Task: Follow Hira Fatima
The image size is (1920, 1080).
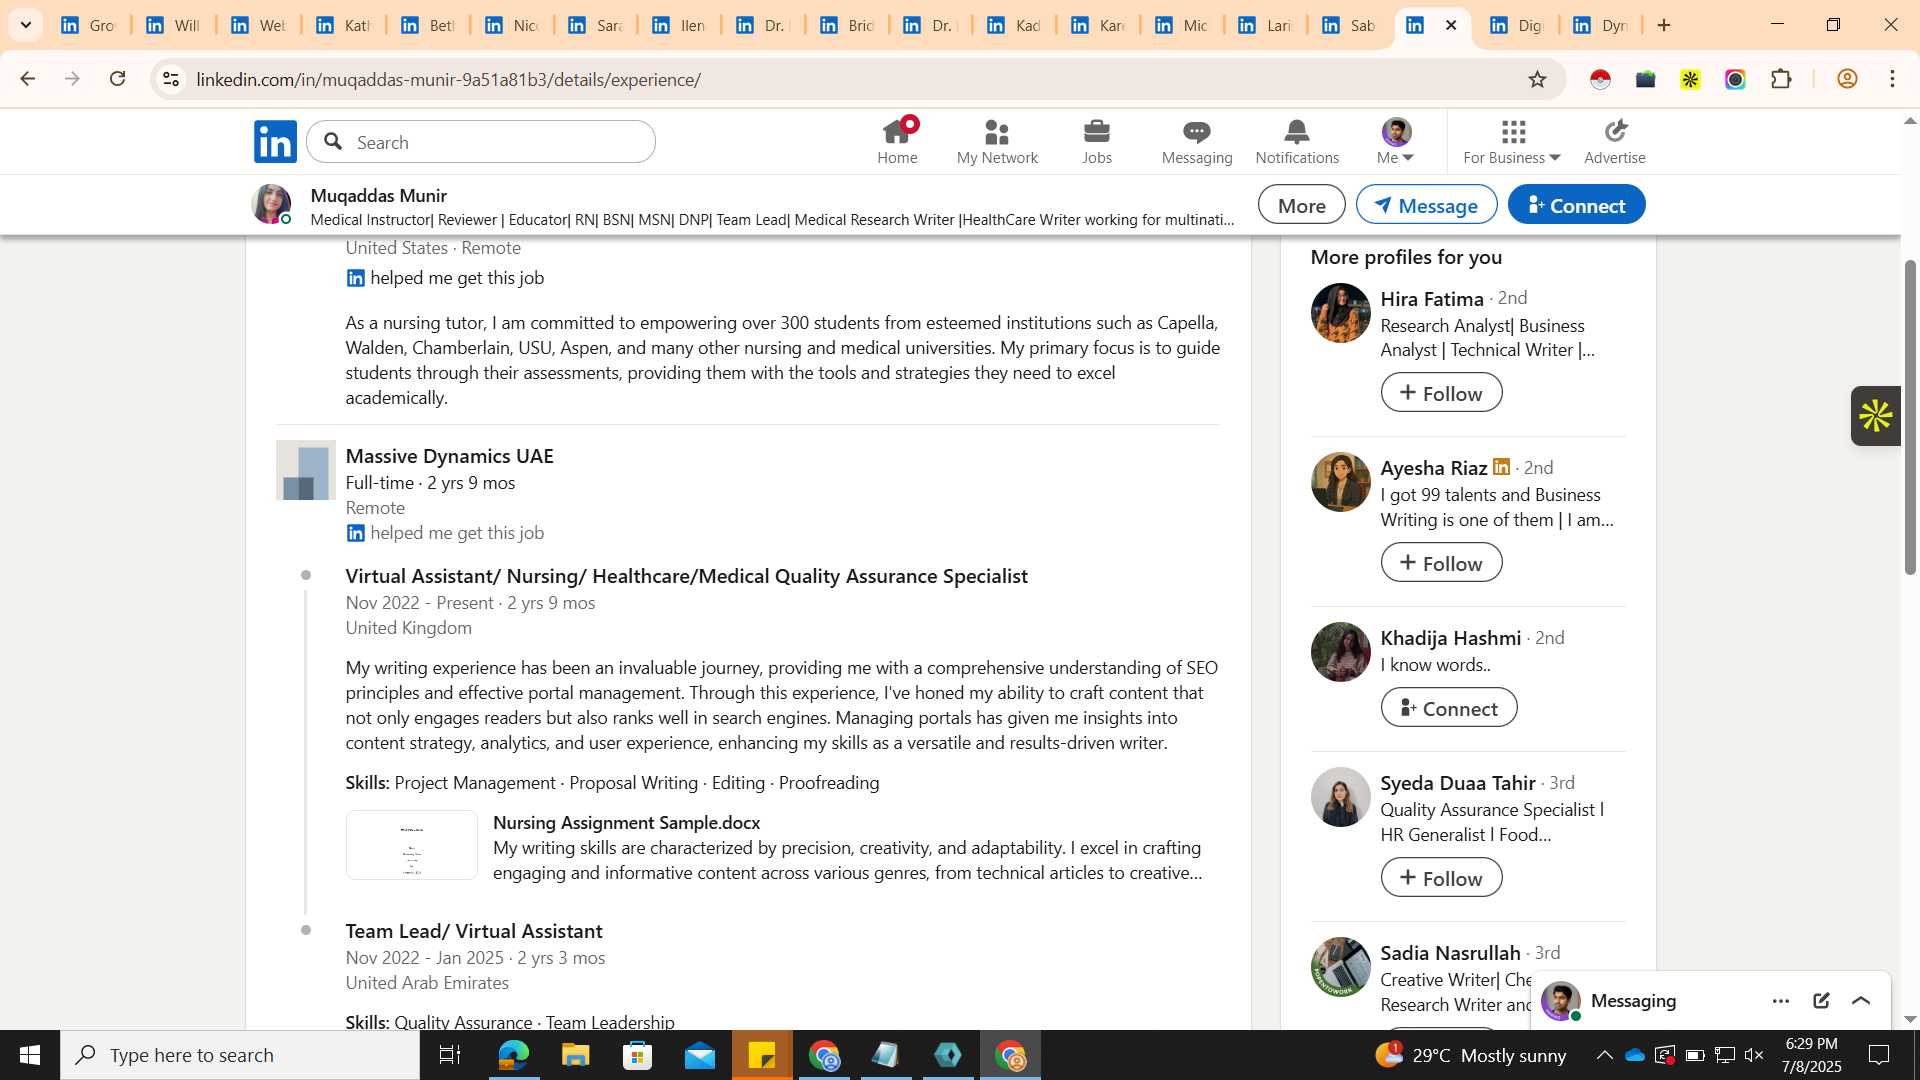Action: (1441, 393)
